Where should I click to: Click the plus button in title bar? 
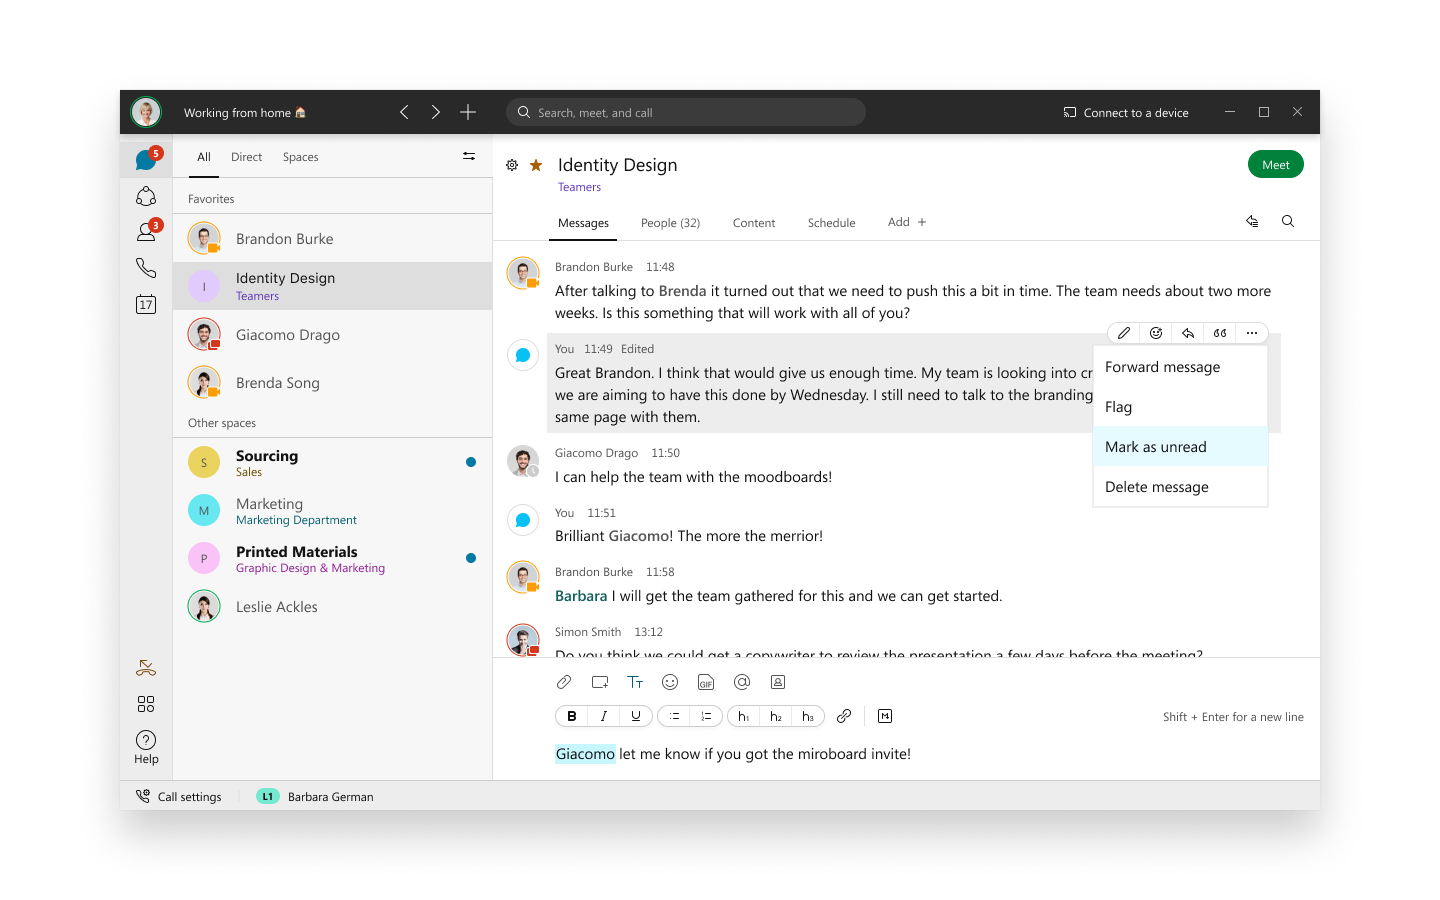point(468,112)
